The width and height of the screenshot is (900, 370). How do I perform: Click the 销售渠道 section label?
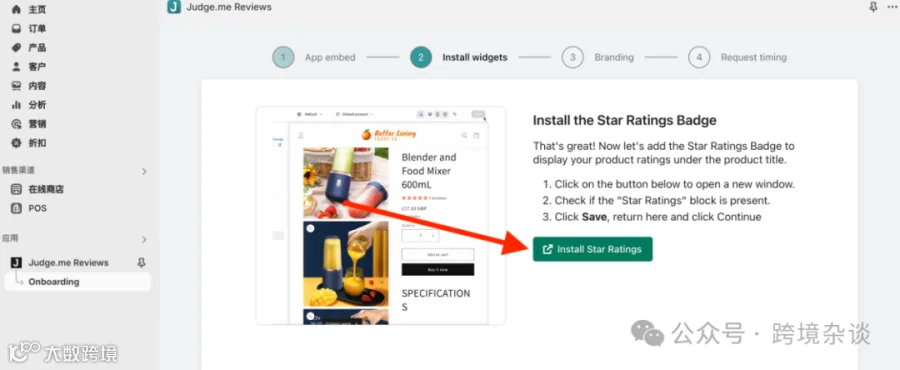[x=18, y=170]
